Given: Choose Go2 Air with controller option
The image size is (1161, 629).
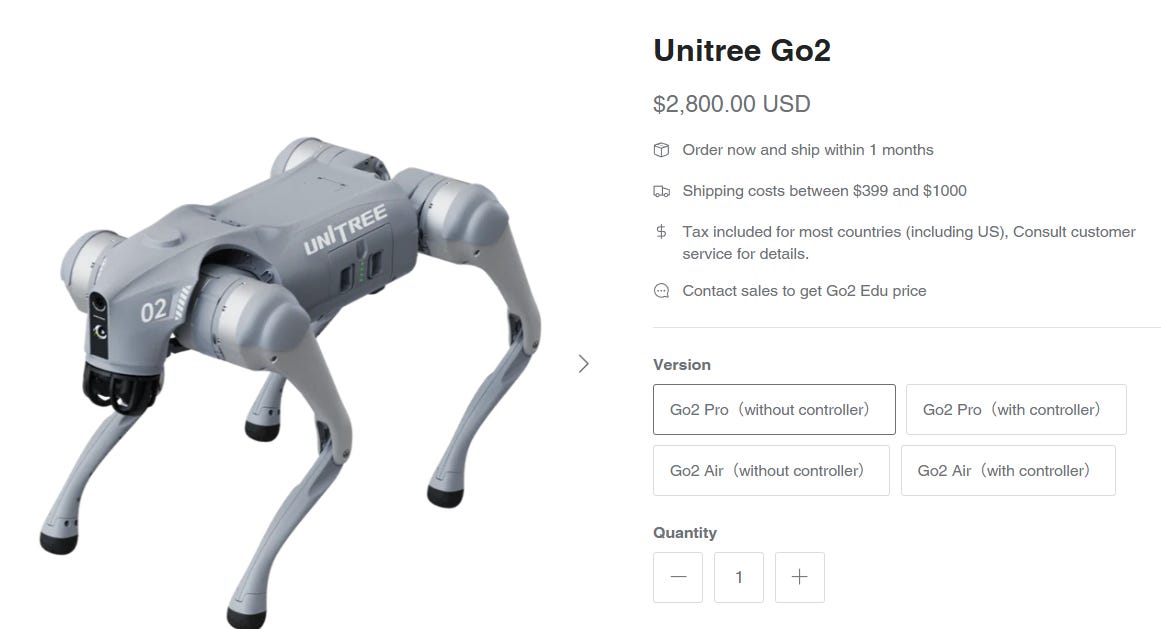Looking at the screenshot, I should coord(1008,471).
